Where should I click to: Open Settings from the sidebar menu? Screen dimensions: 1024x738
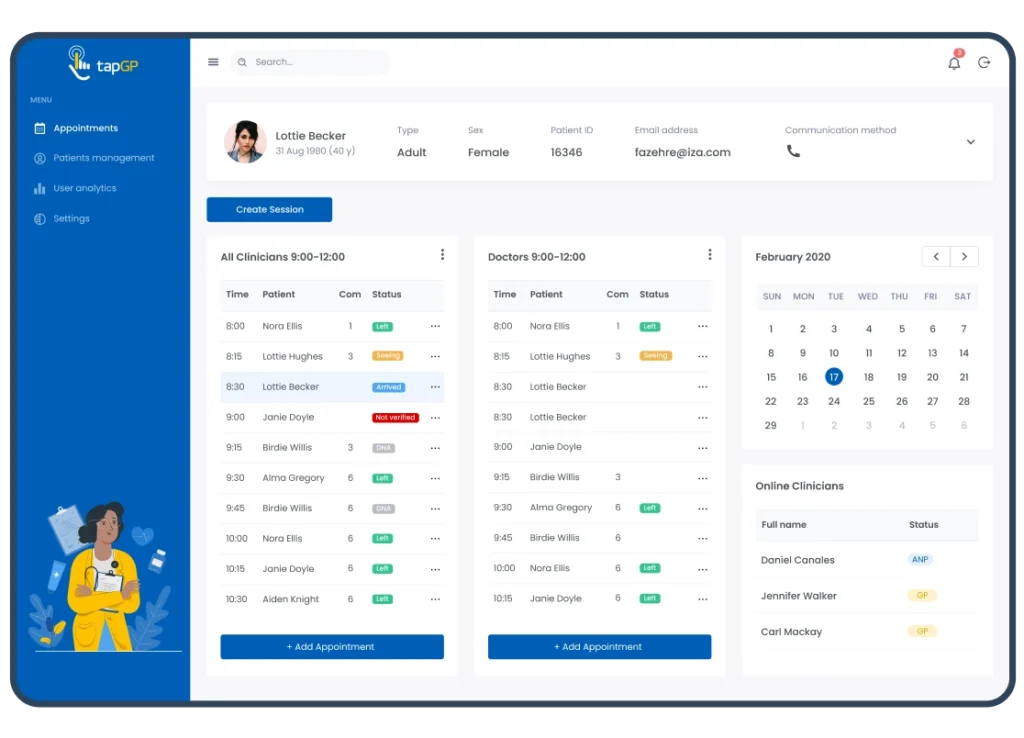(x=71, y=219)
